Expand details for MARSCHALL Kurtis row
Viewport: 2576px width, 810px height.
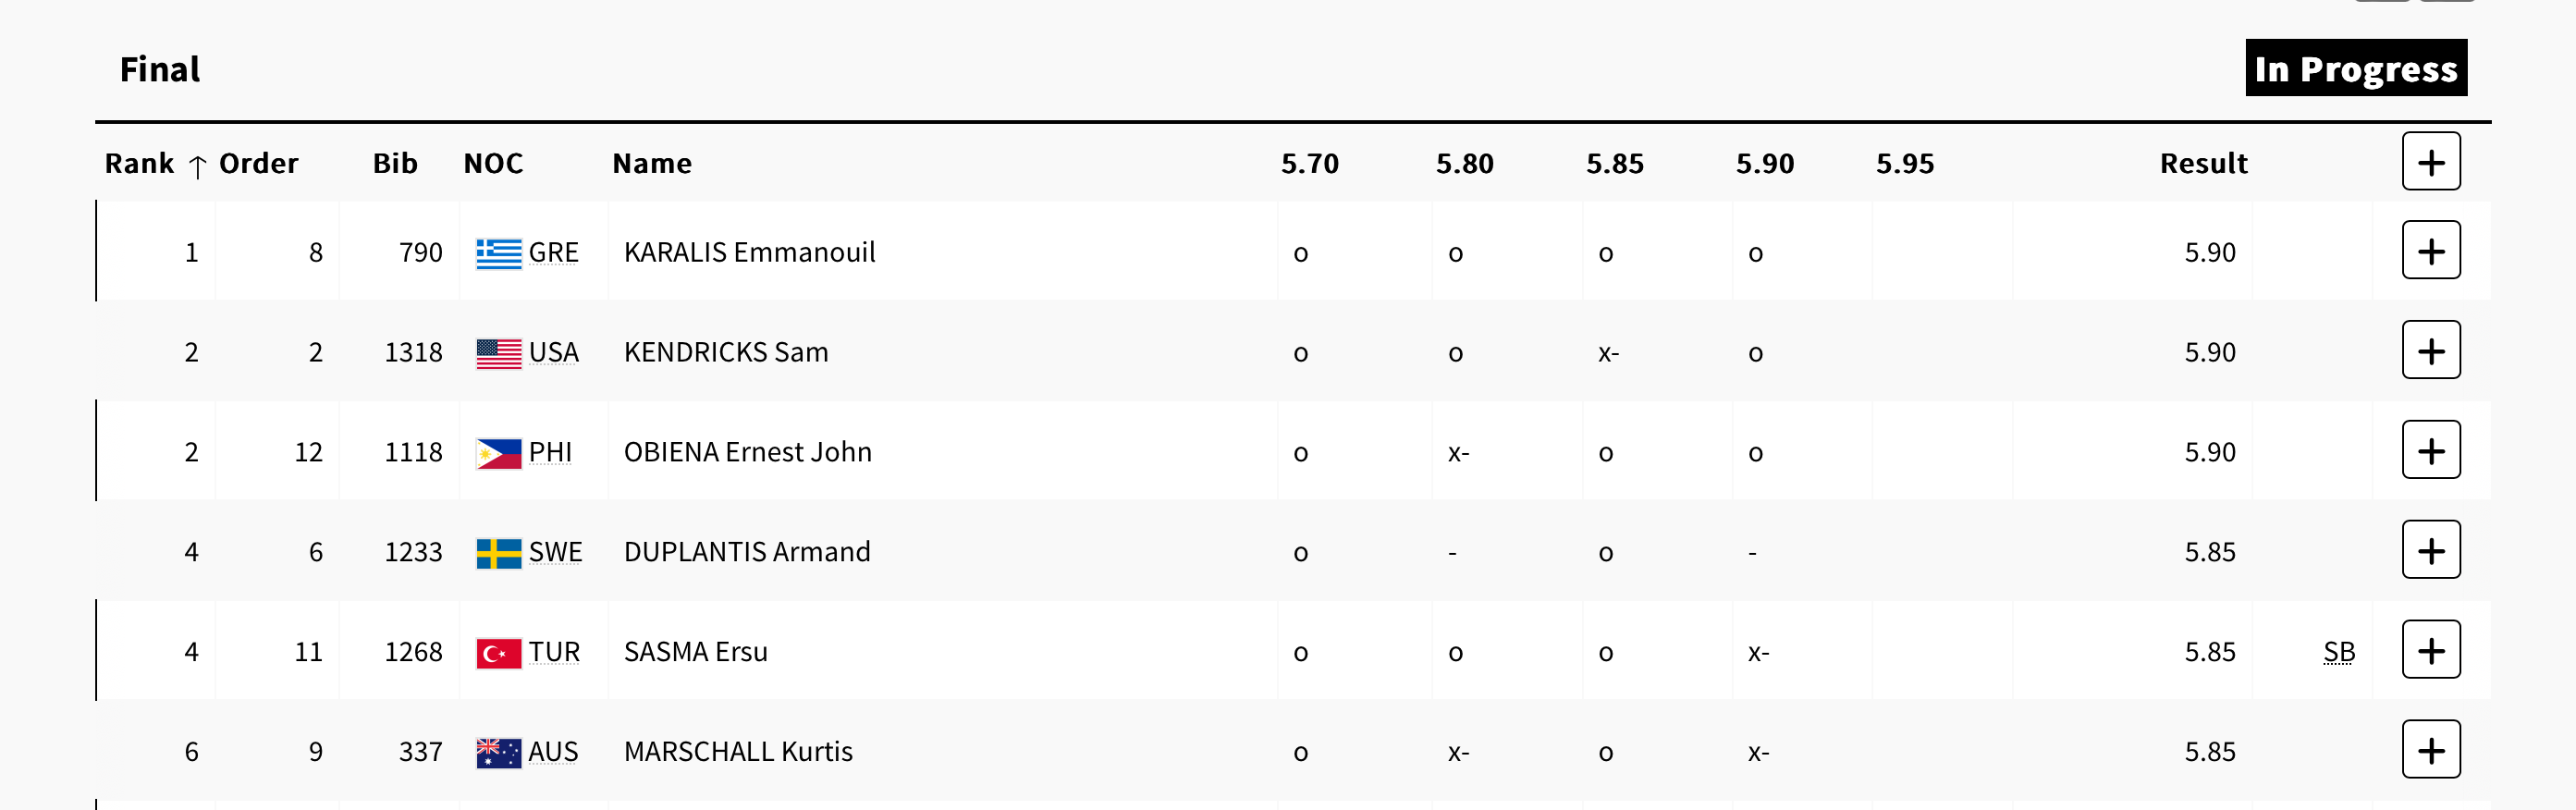[x=2431, y=750]
